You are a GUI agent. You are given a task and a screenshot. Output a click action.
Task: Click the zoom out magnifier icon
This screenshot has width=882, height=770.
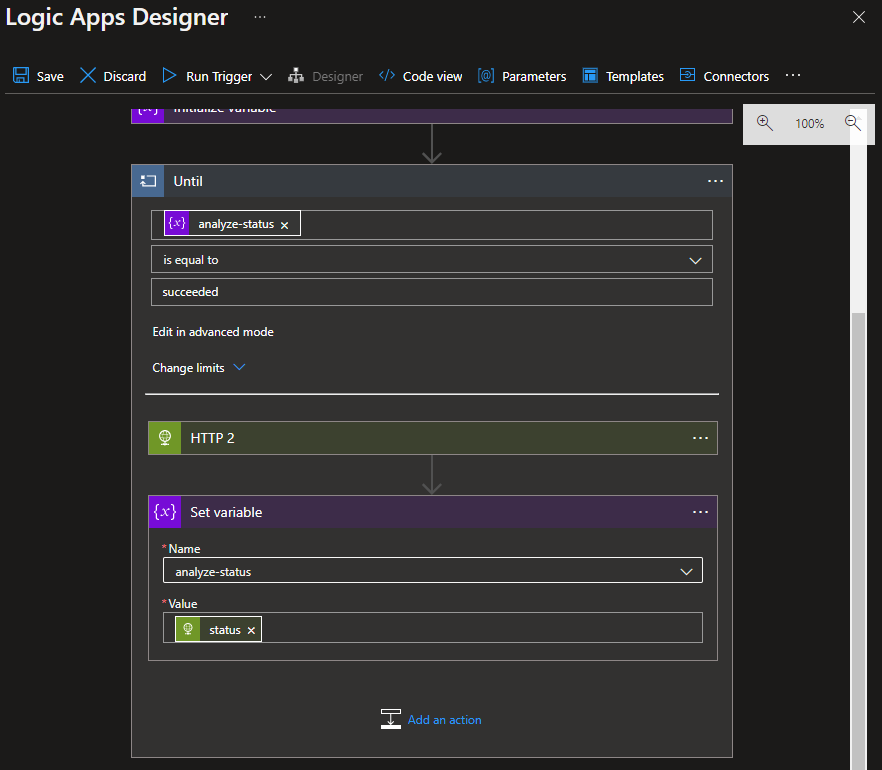pos(853,123)
